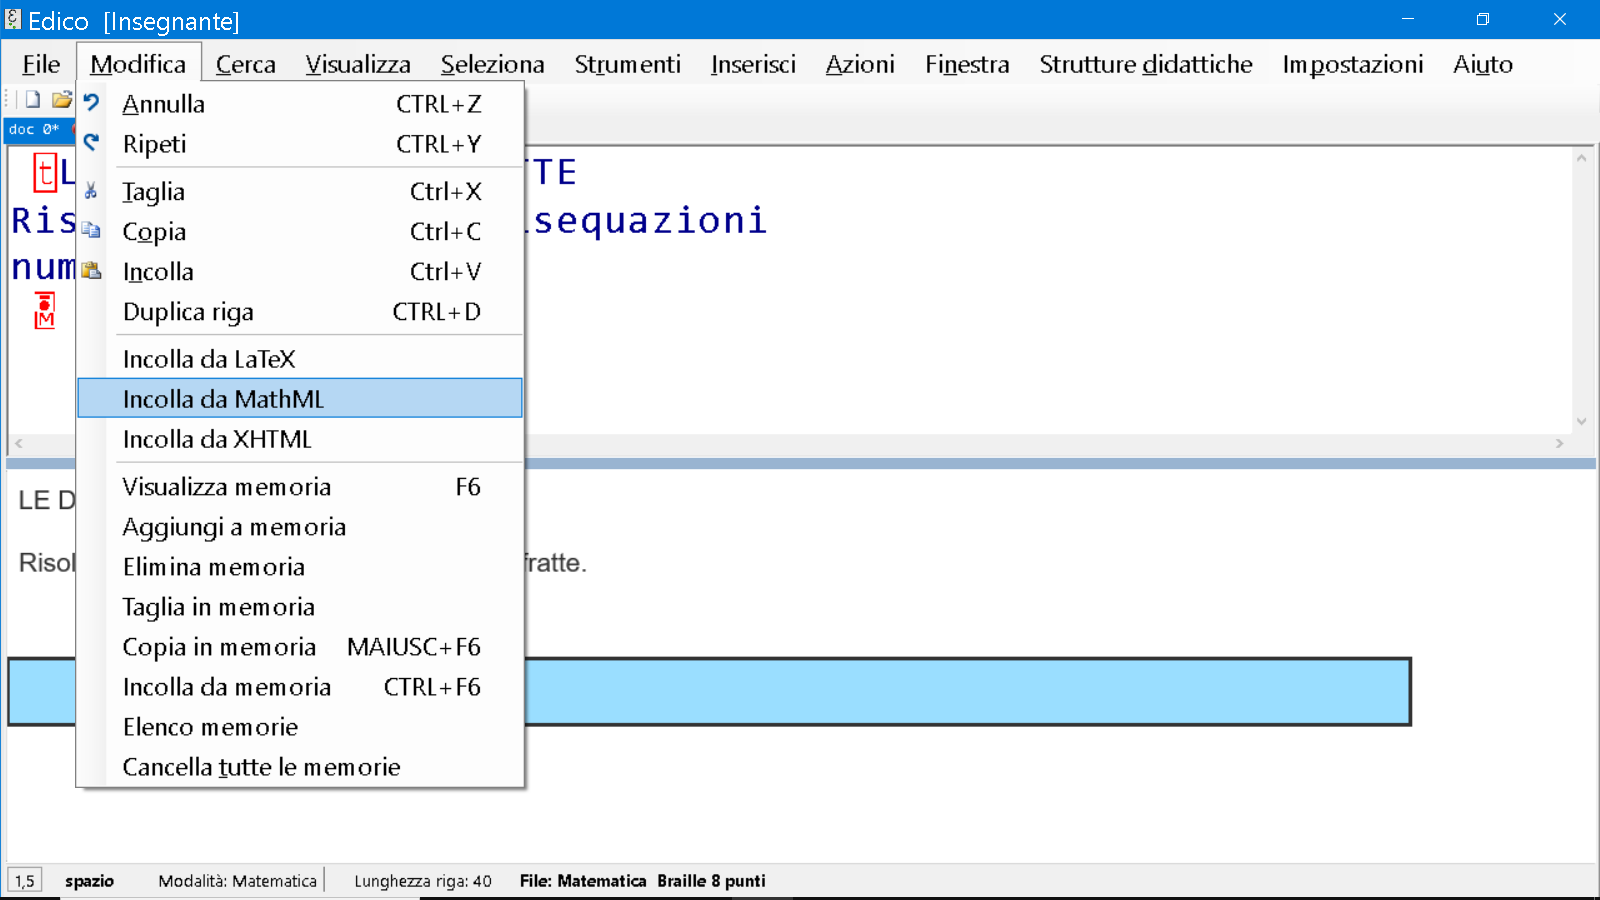This screenshot has height=900, width=1600.
Task: Click the '1,5' cursor position in the status bar
Action: 25,881
